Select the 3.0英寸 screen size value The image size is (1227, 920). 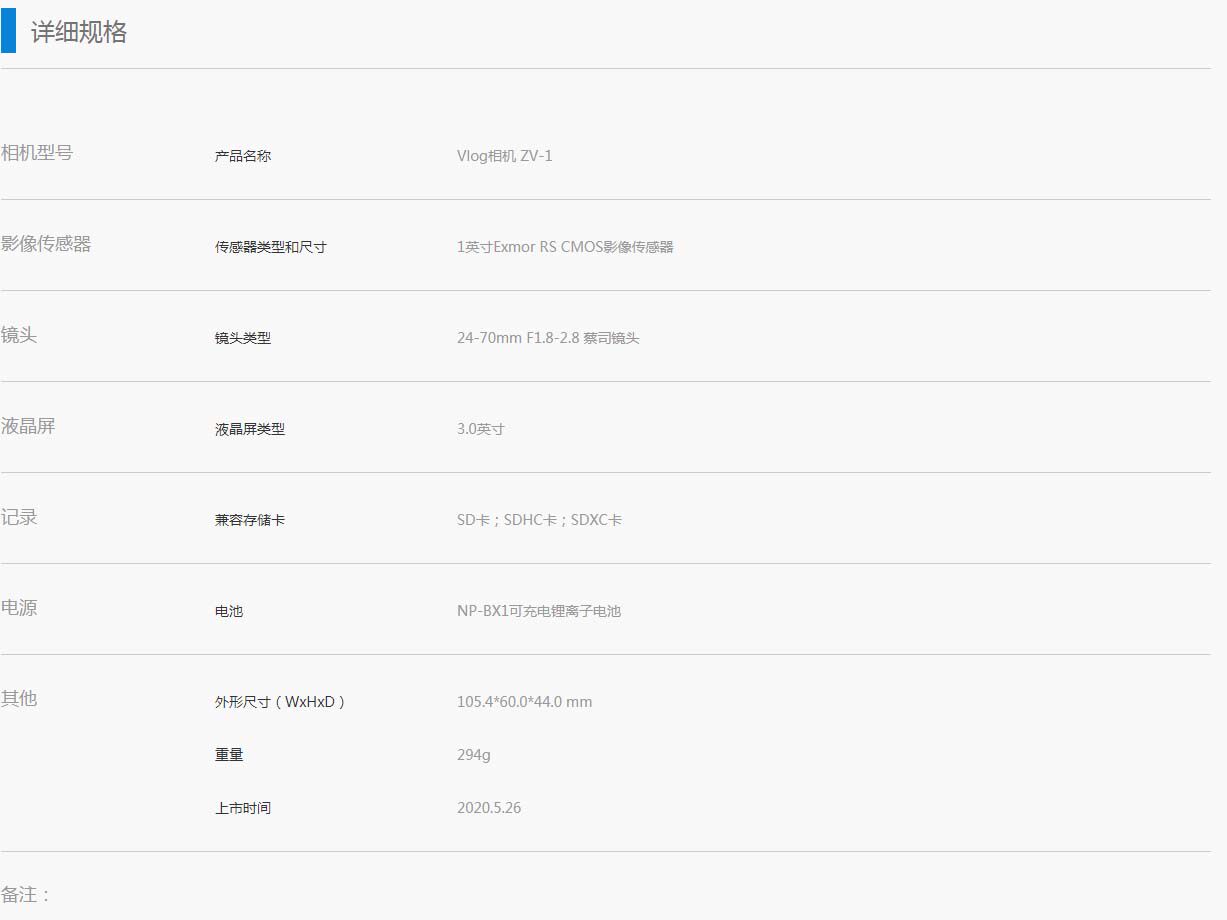tap(481, 429)
